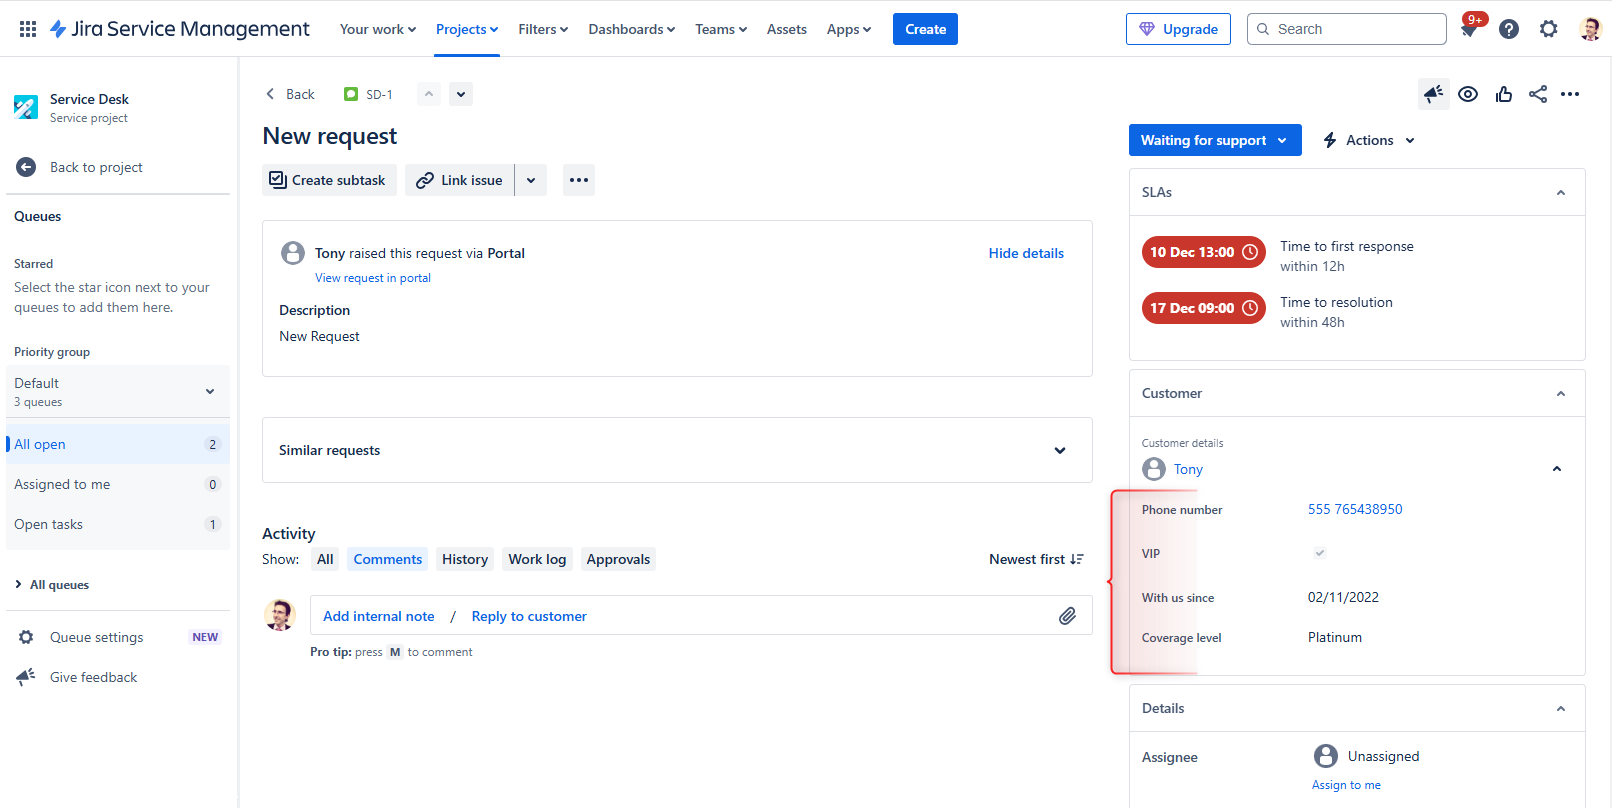1612x808 pixels.
Task: Open the settings gear icon
Action: coord(1549,29)
